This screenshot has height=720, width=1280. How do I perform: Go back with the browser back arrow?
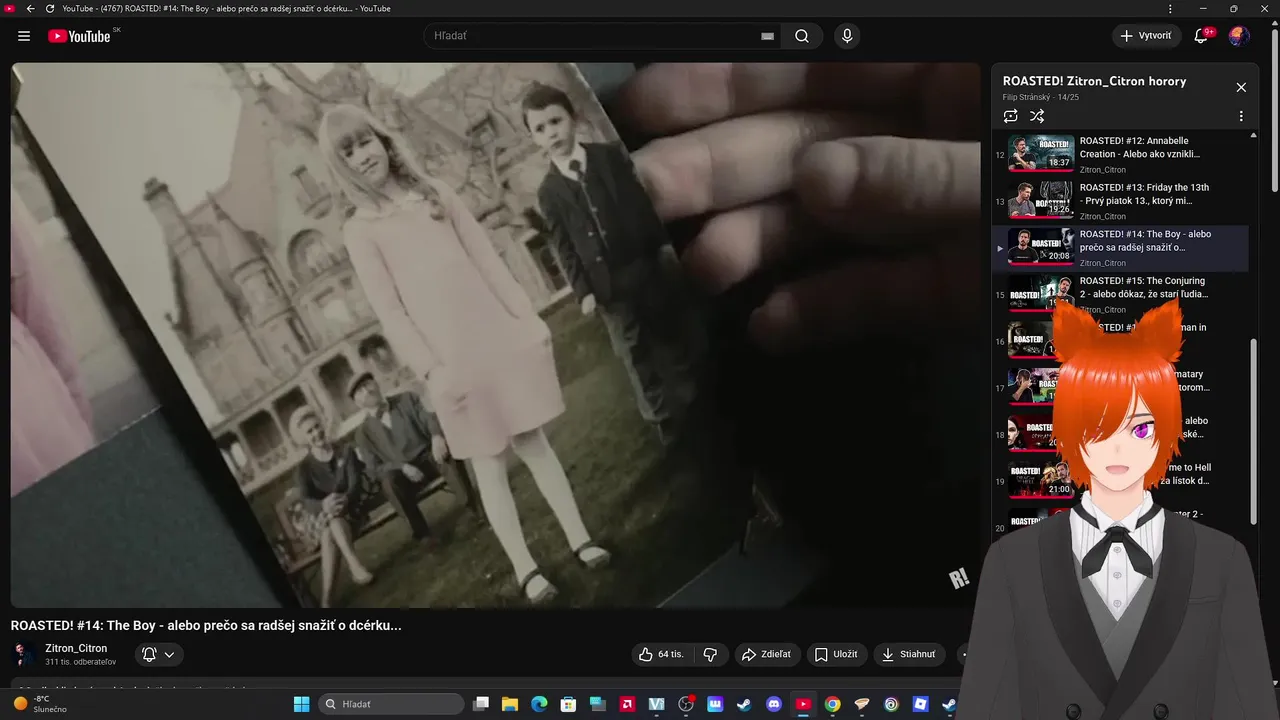(30, 8)
